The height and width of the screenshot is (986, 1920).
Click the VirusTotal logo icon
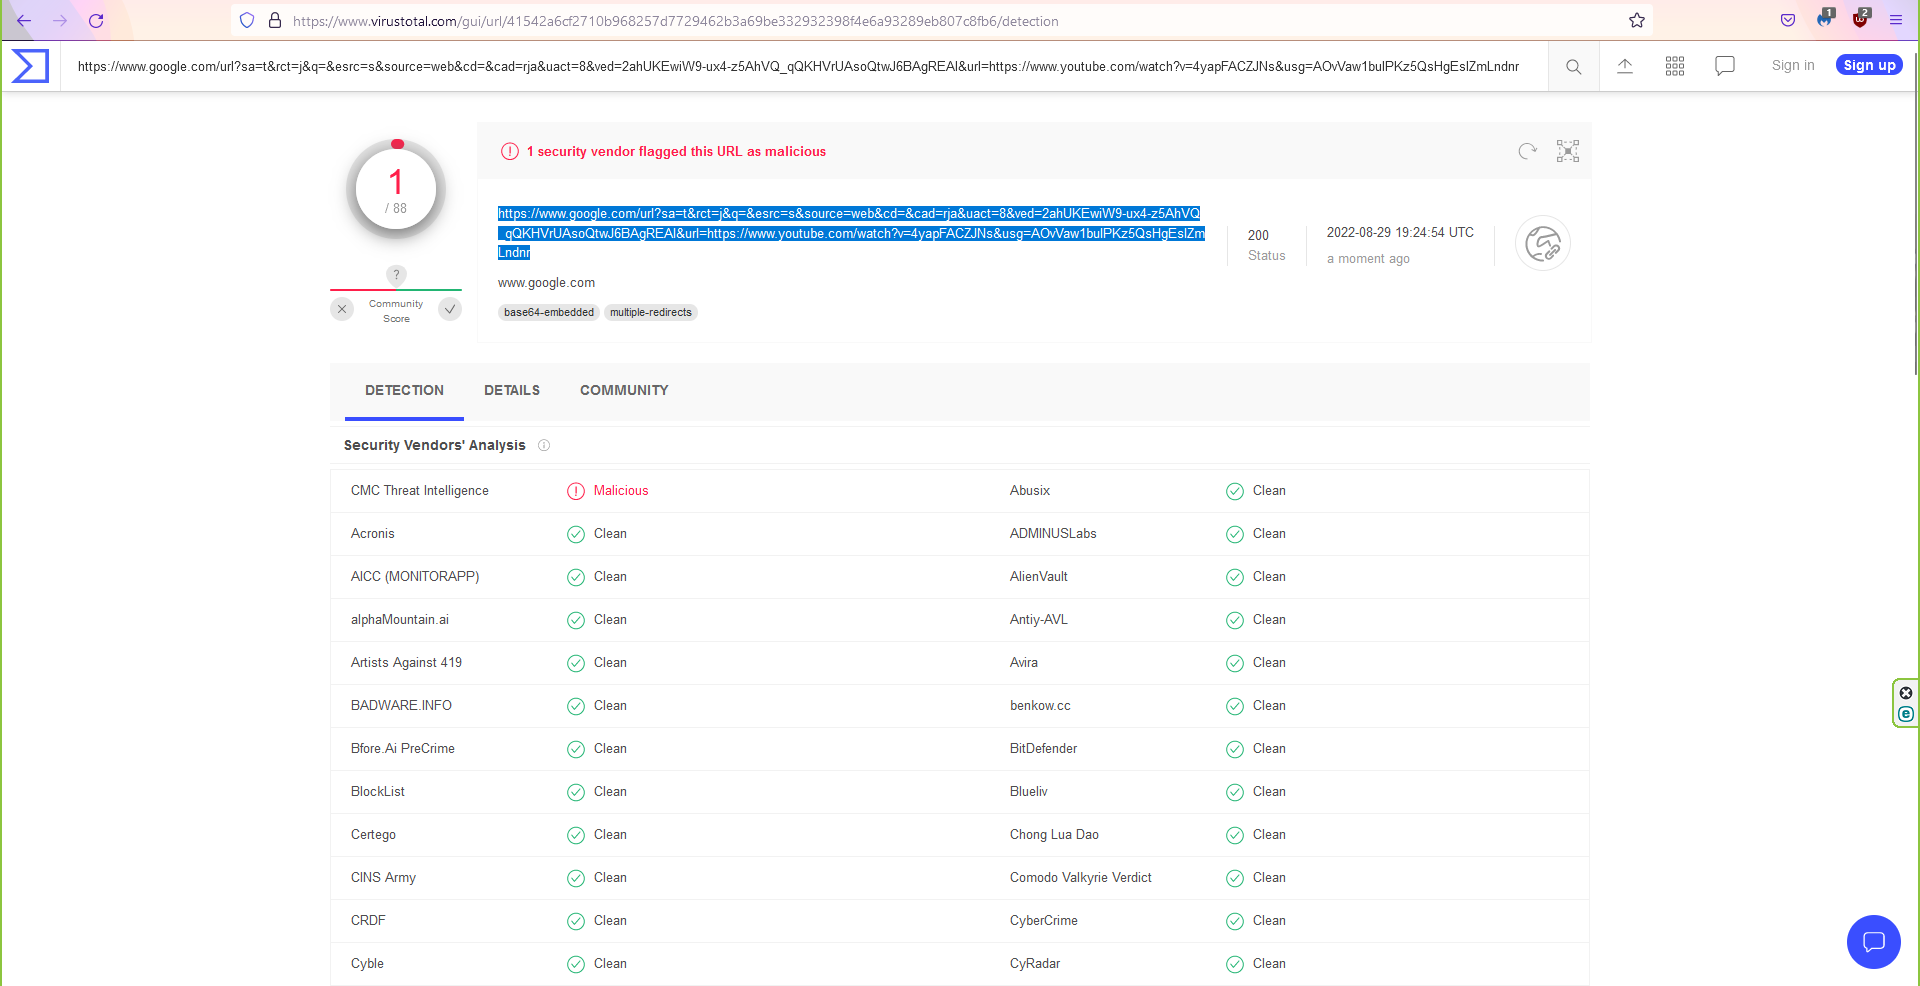pos(30,66)
